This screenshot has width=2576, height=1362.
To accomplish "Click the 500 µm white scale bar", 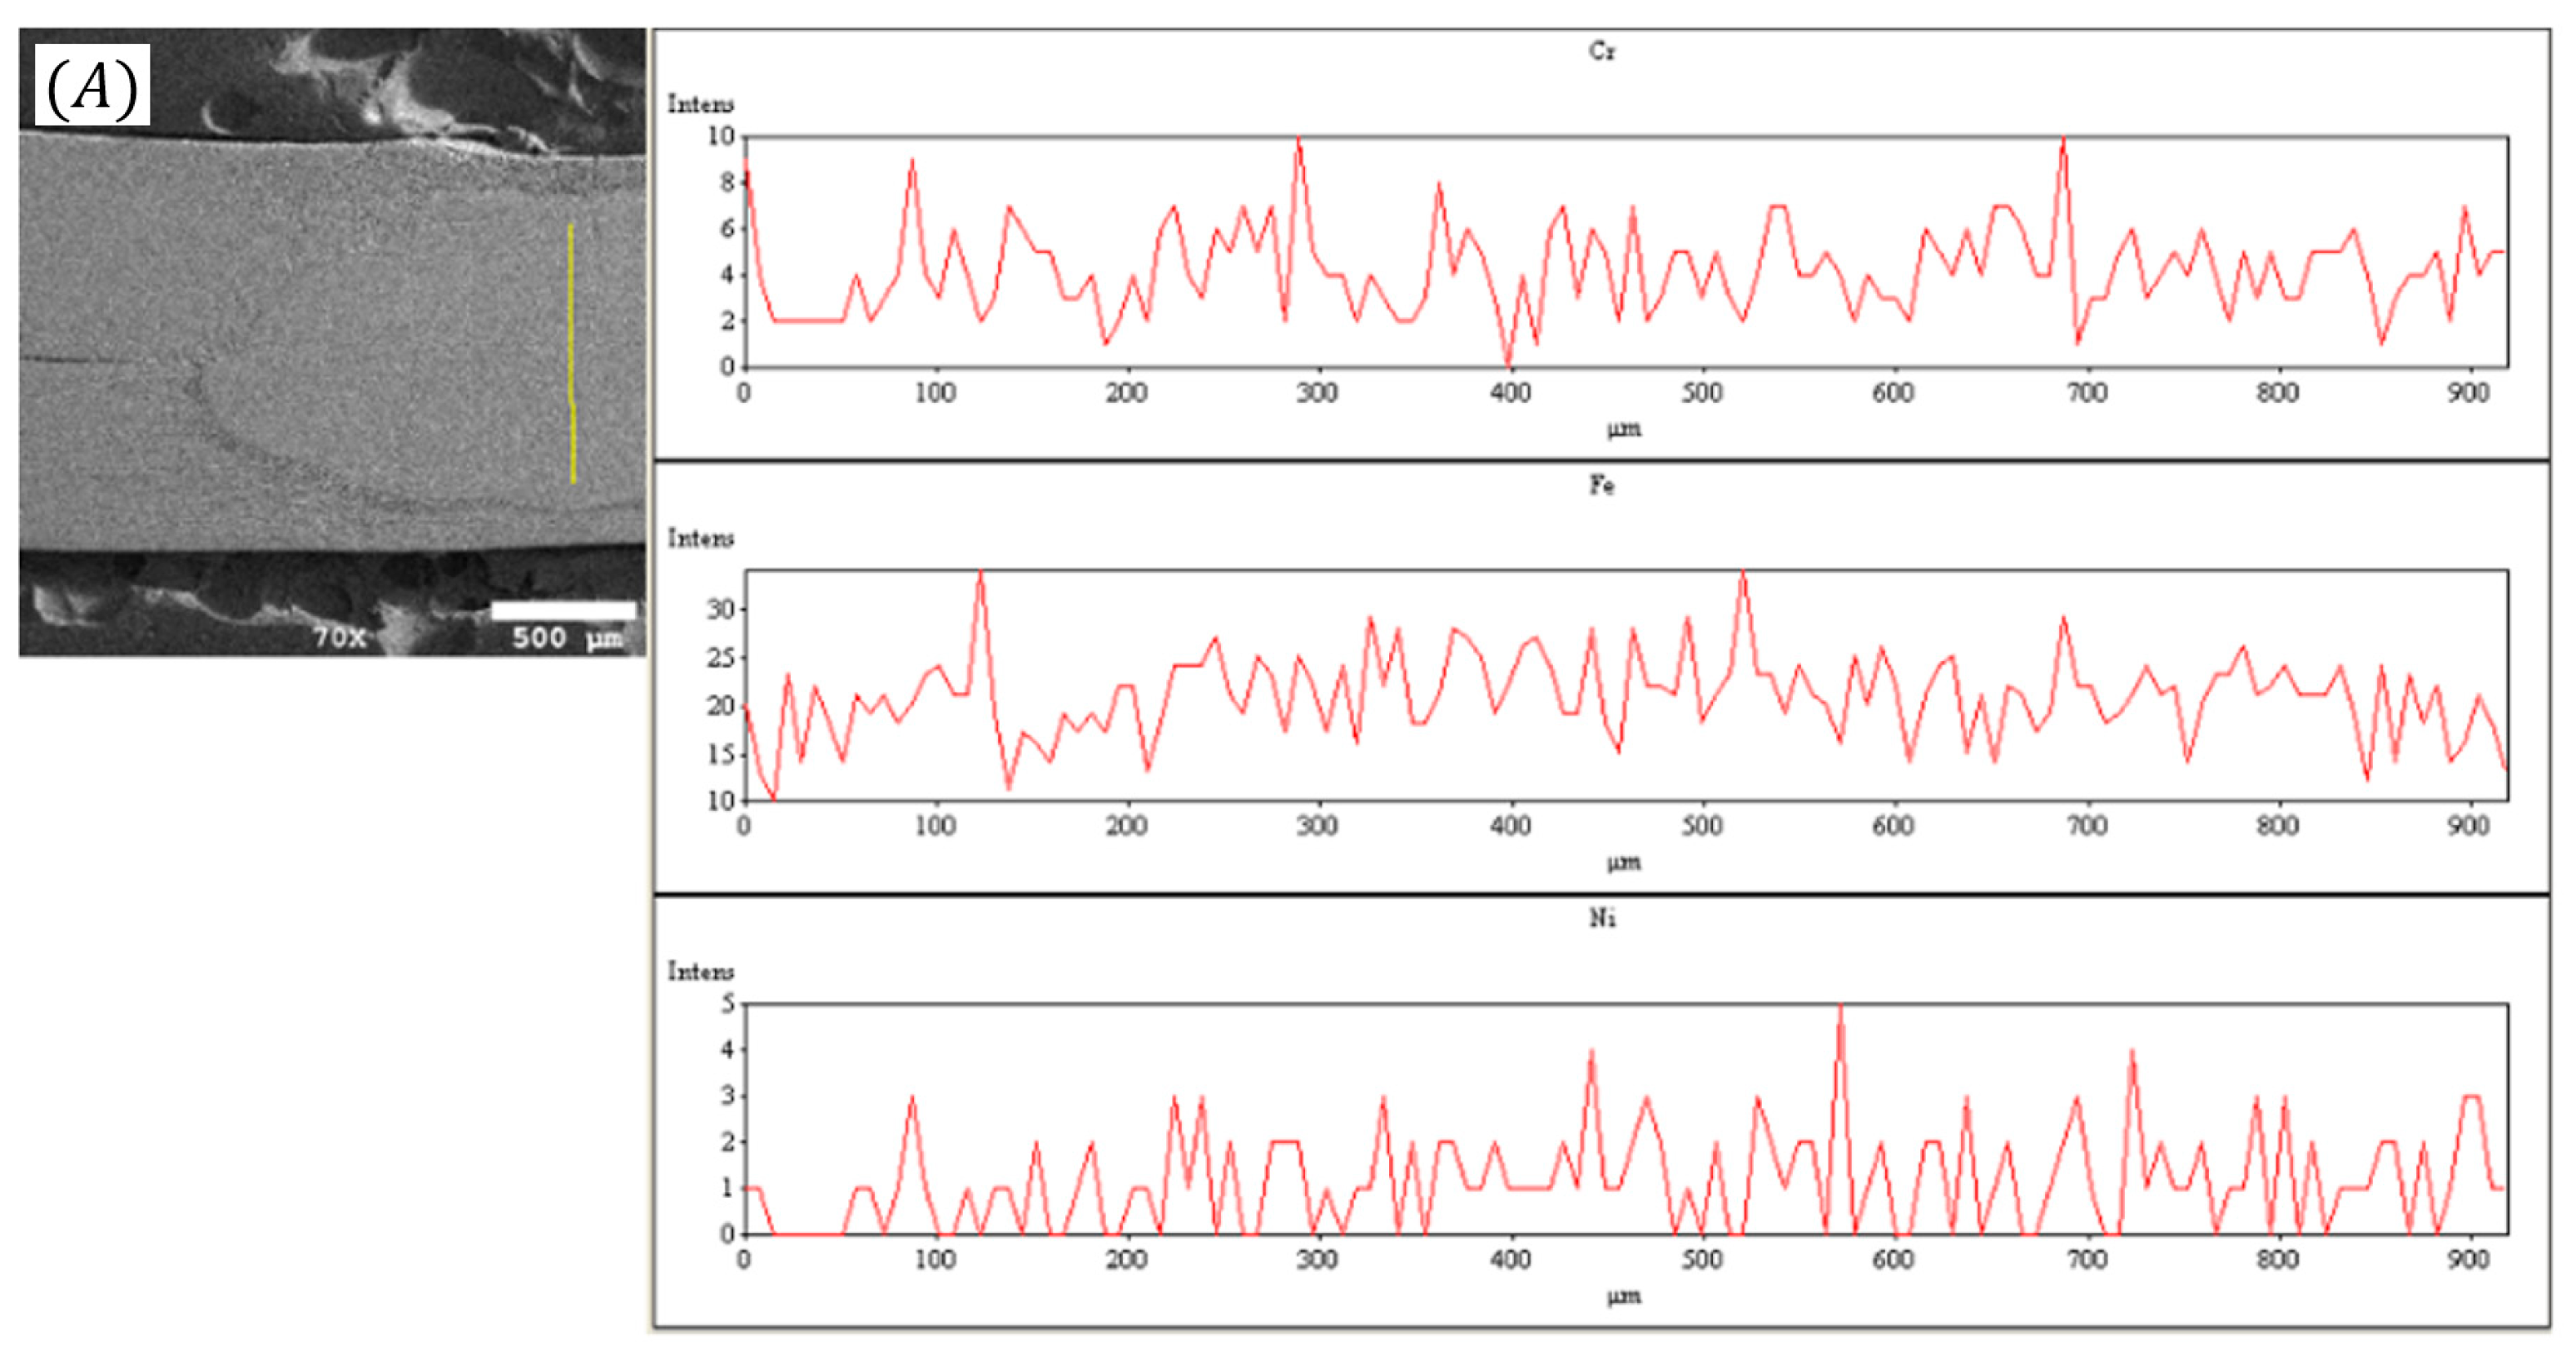I will 563,611.
